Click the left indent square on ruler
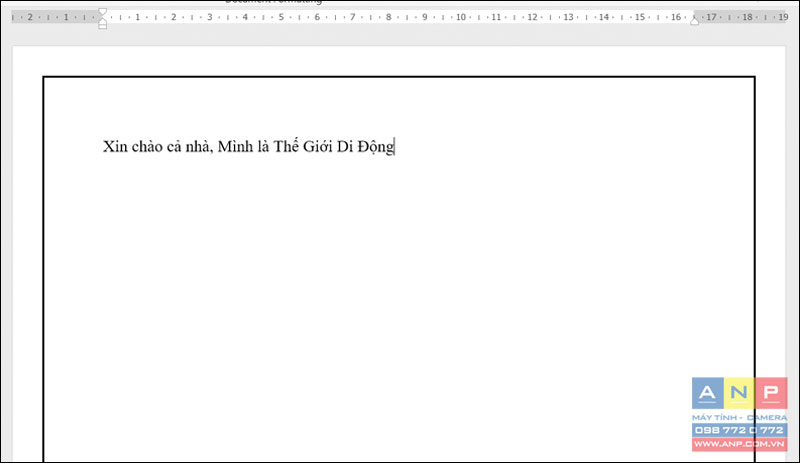Screen dimensions: 800x463 [103, 26]
